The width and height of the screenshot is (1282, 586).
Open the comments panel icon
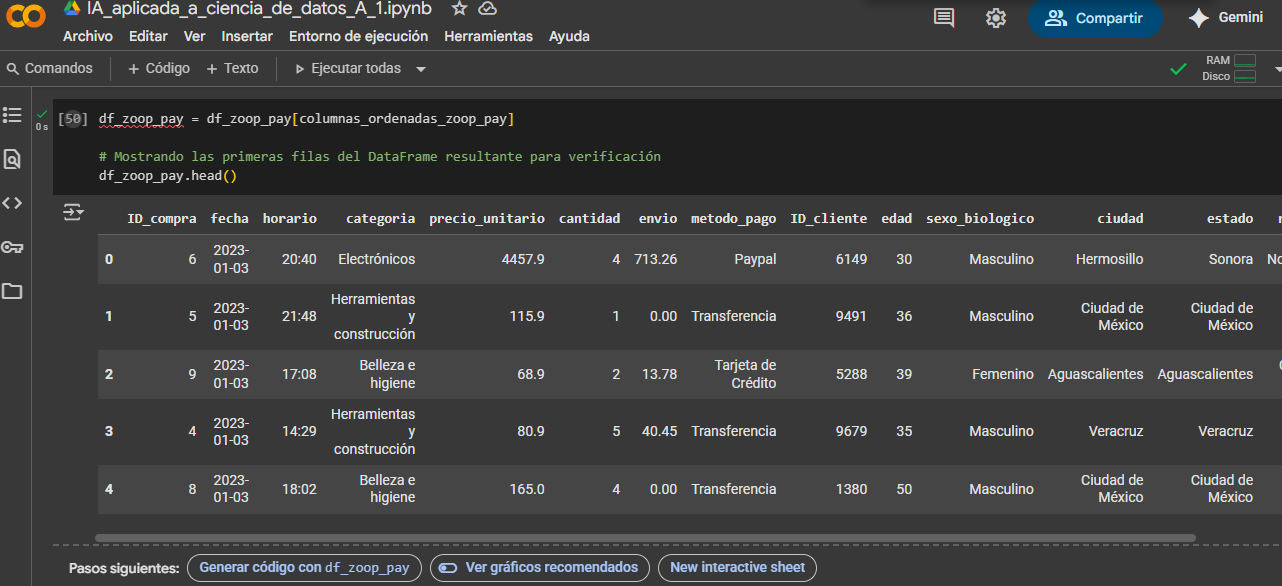(944, 18)
